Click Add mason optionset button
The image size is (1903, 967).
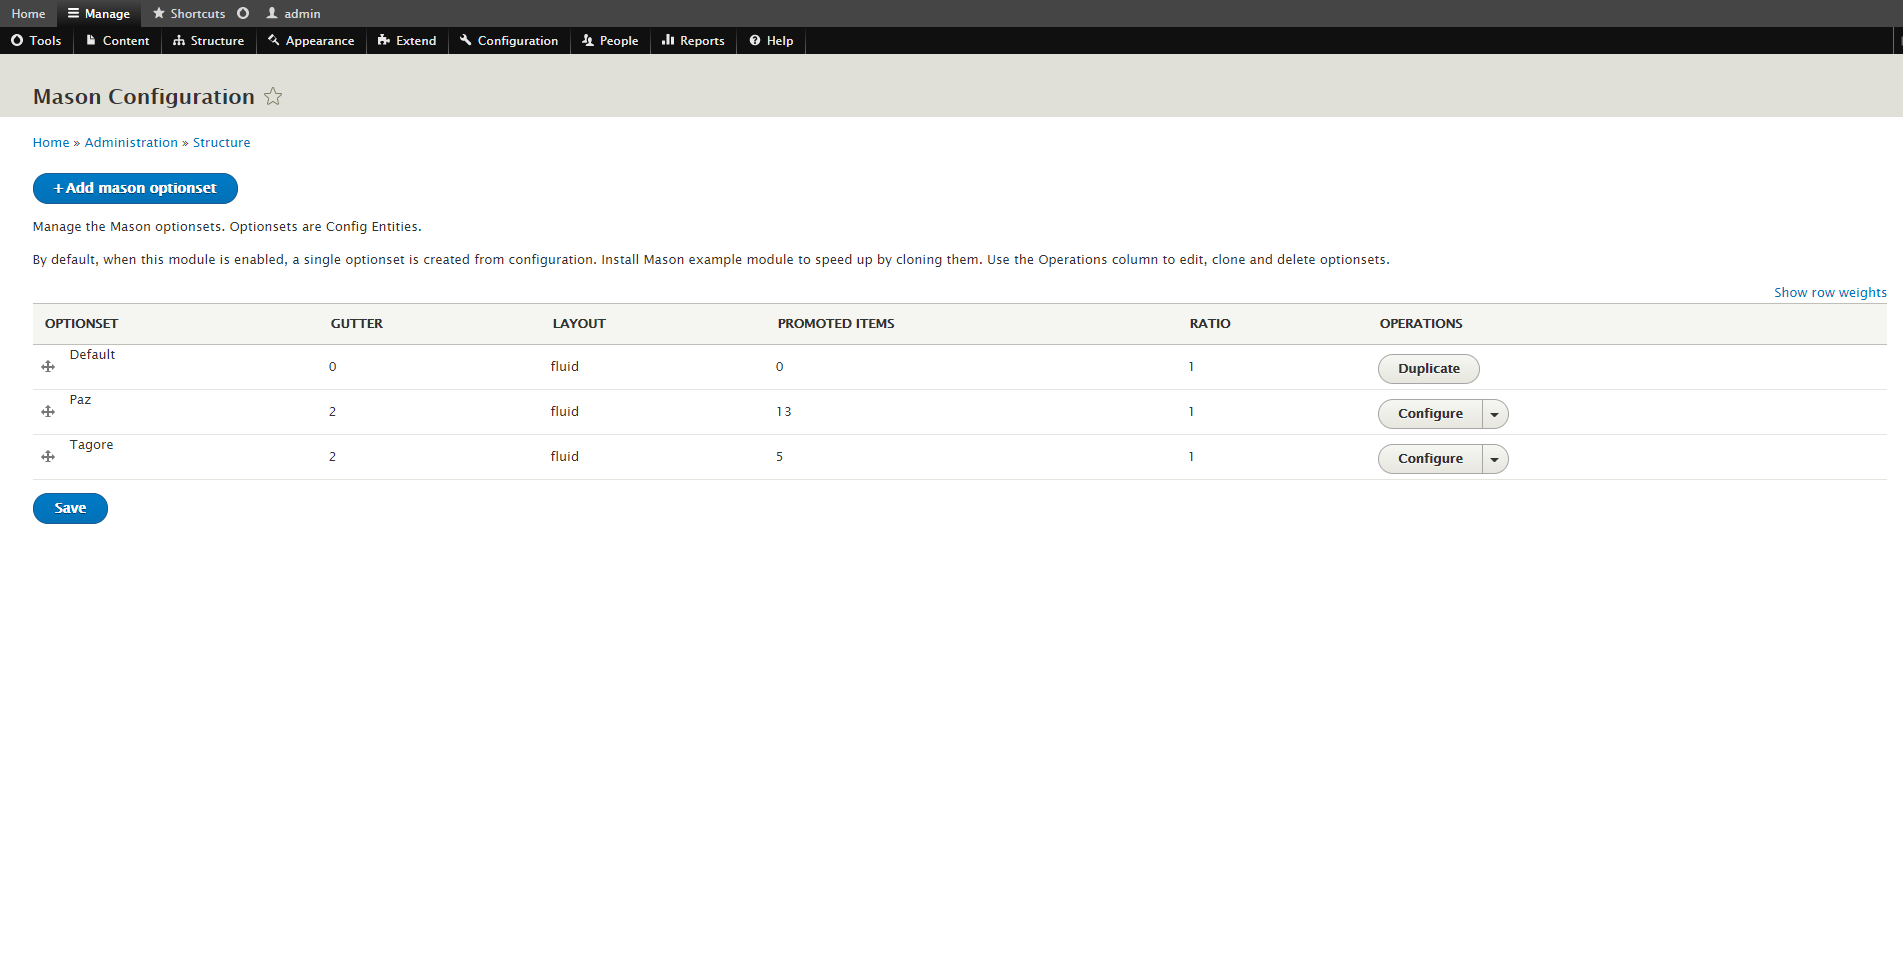(135, 188)
